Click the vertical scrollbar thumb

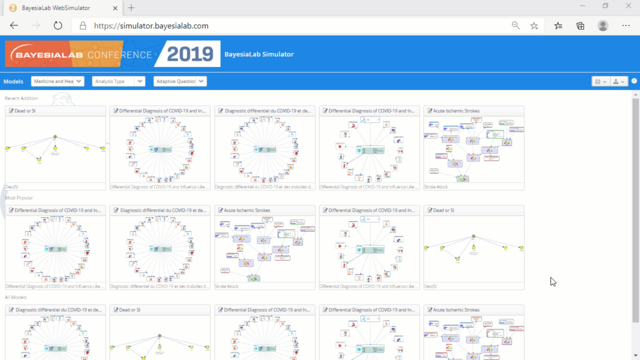tap(636, 210)
